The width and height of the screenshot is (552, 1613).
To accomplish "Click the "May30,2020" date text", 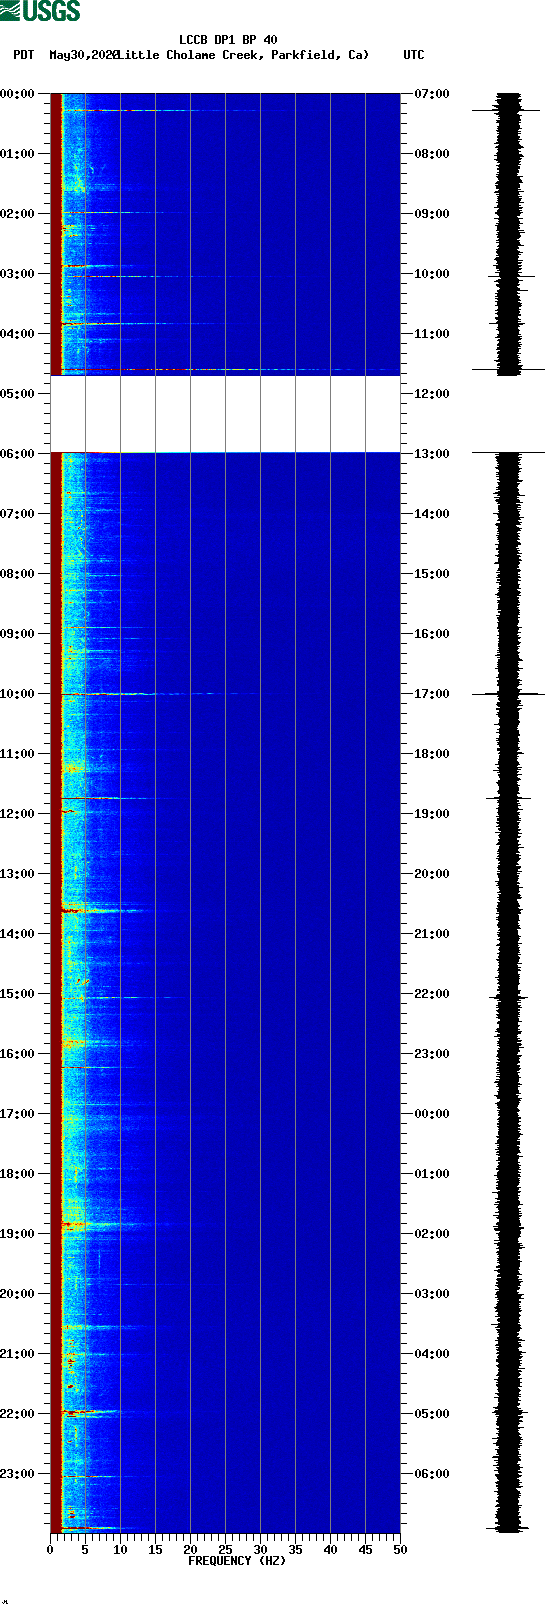I will point(83,55).
